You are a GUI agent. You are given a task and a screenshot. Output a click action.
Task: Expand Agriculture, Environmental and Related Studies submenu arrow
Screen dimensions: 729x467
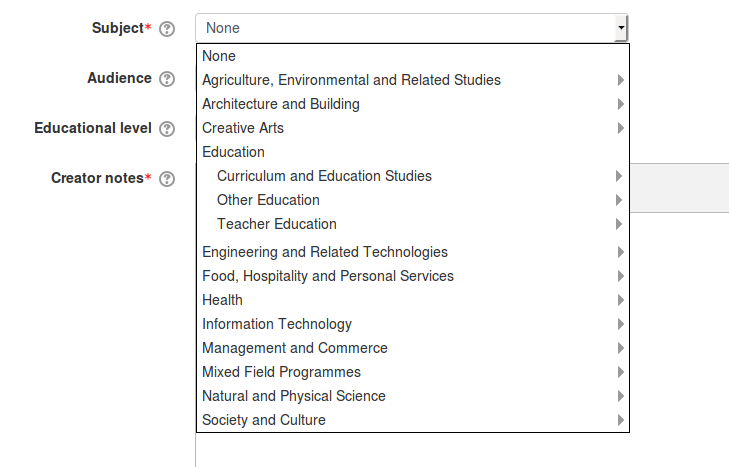coord(620,80)
